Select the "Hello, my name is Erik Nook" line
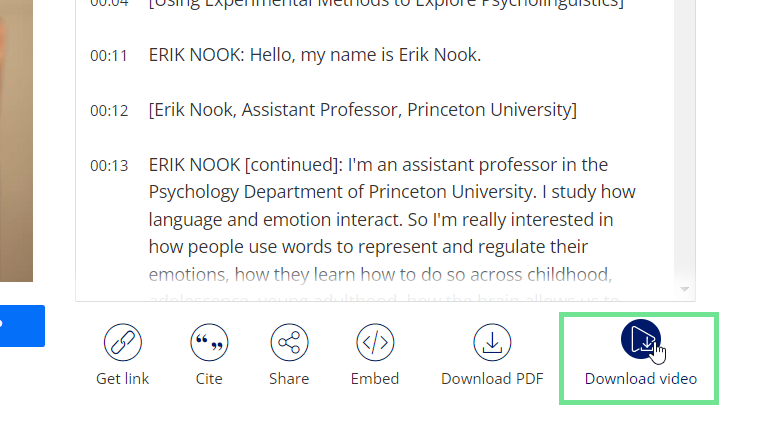 (x=315, y=55)
